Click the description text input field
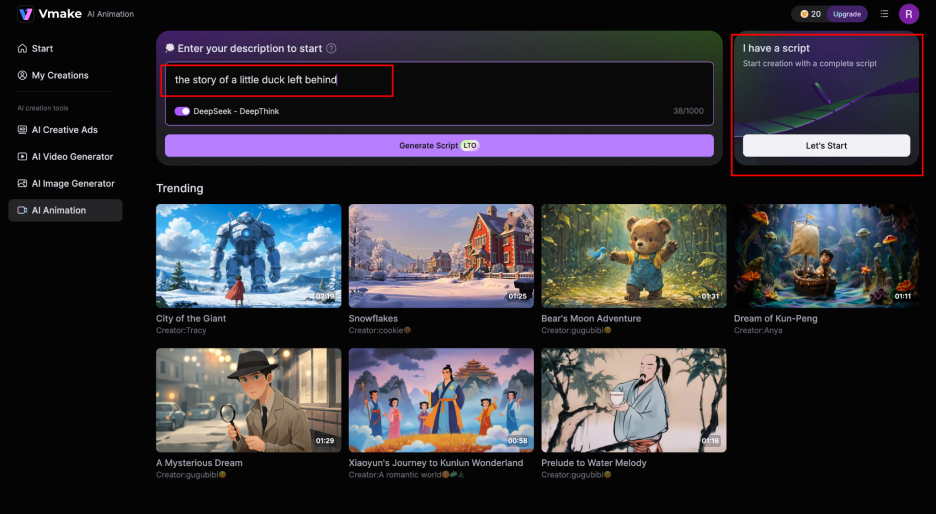 click(440, 80)
